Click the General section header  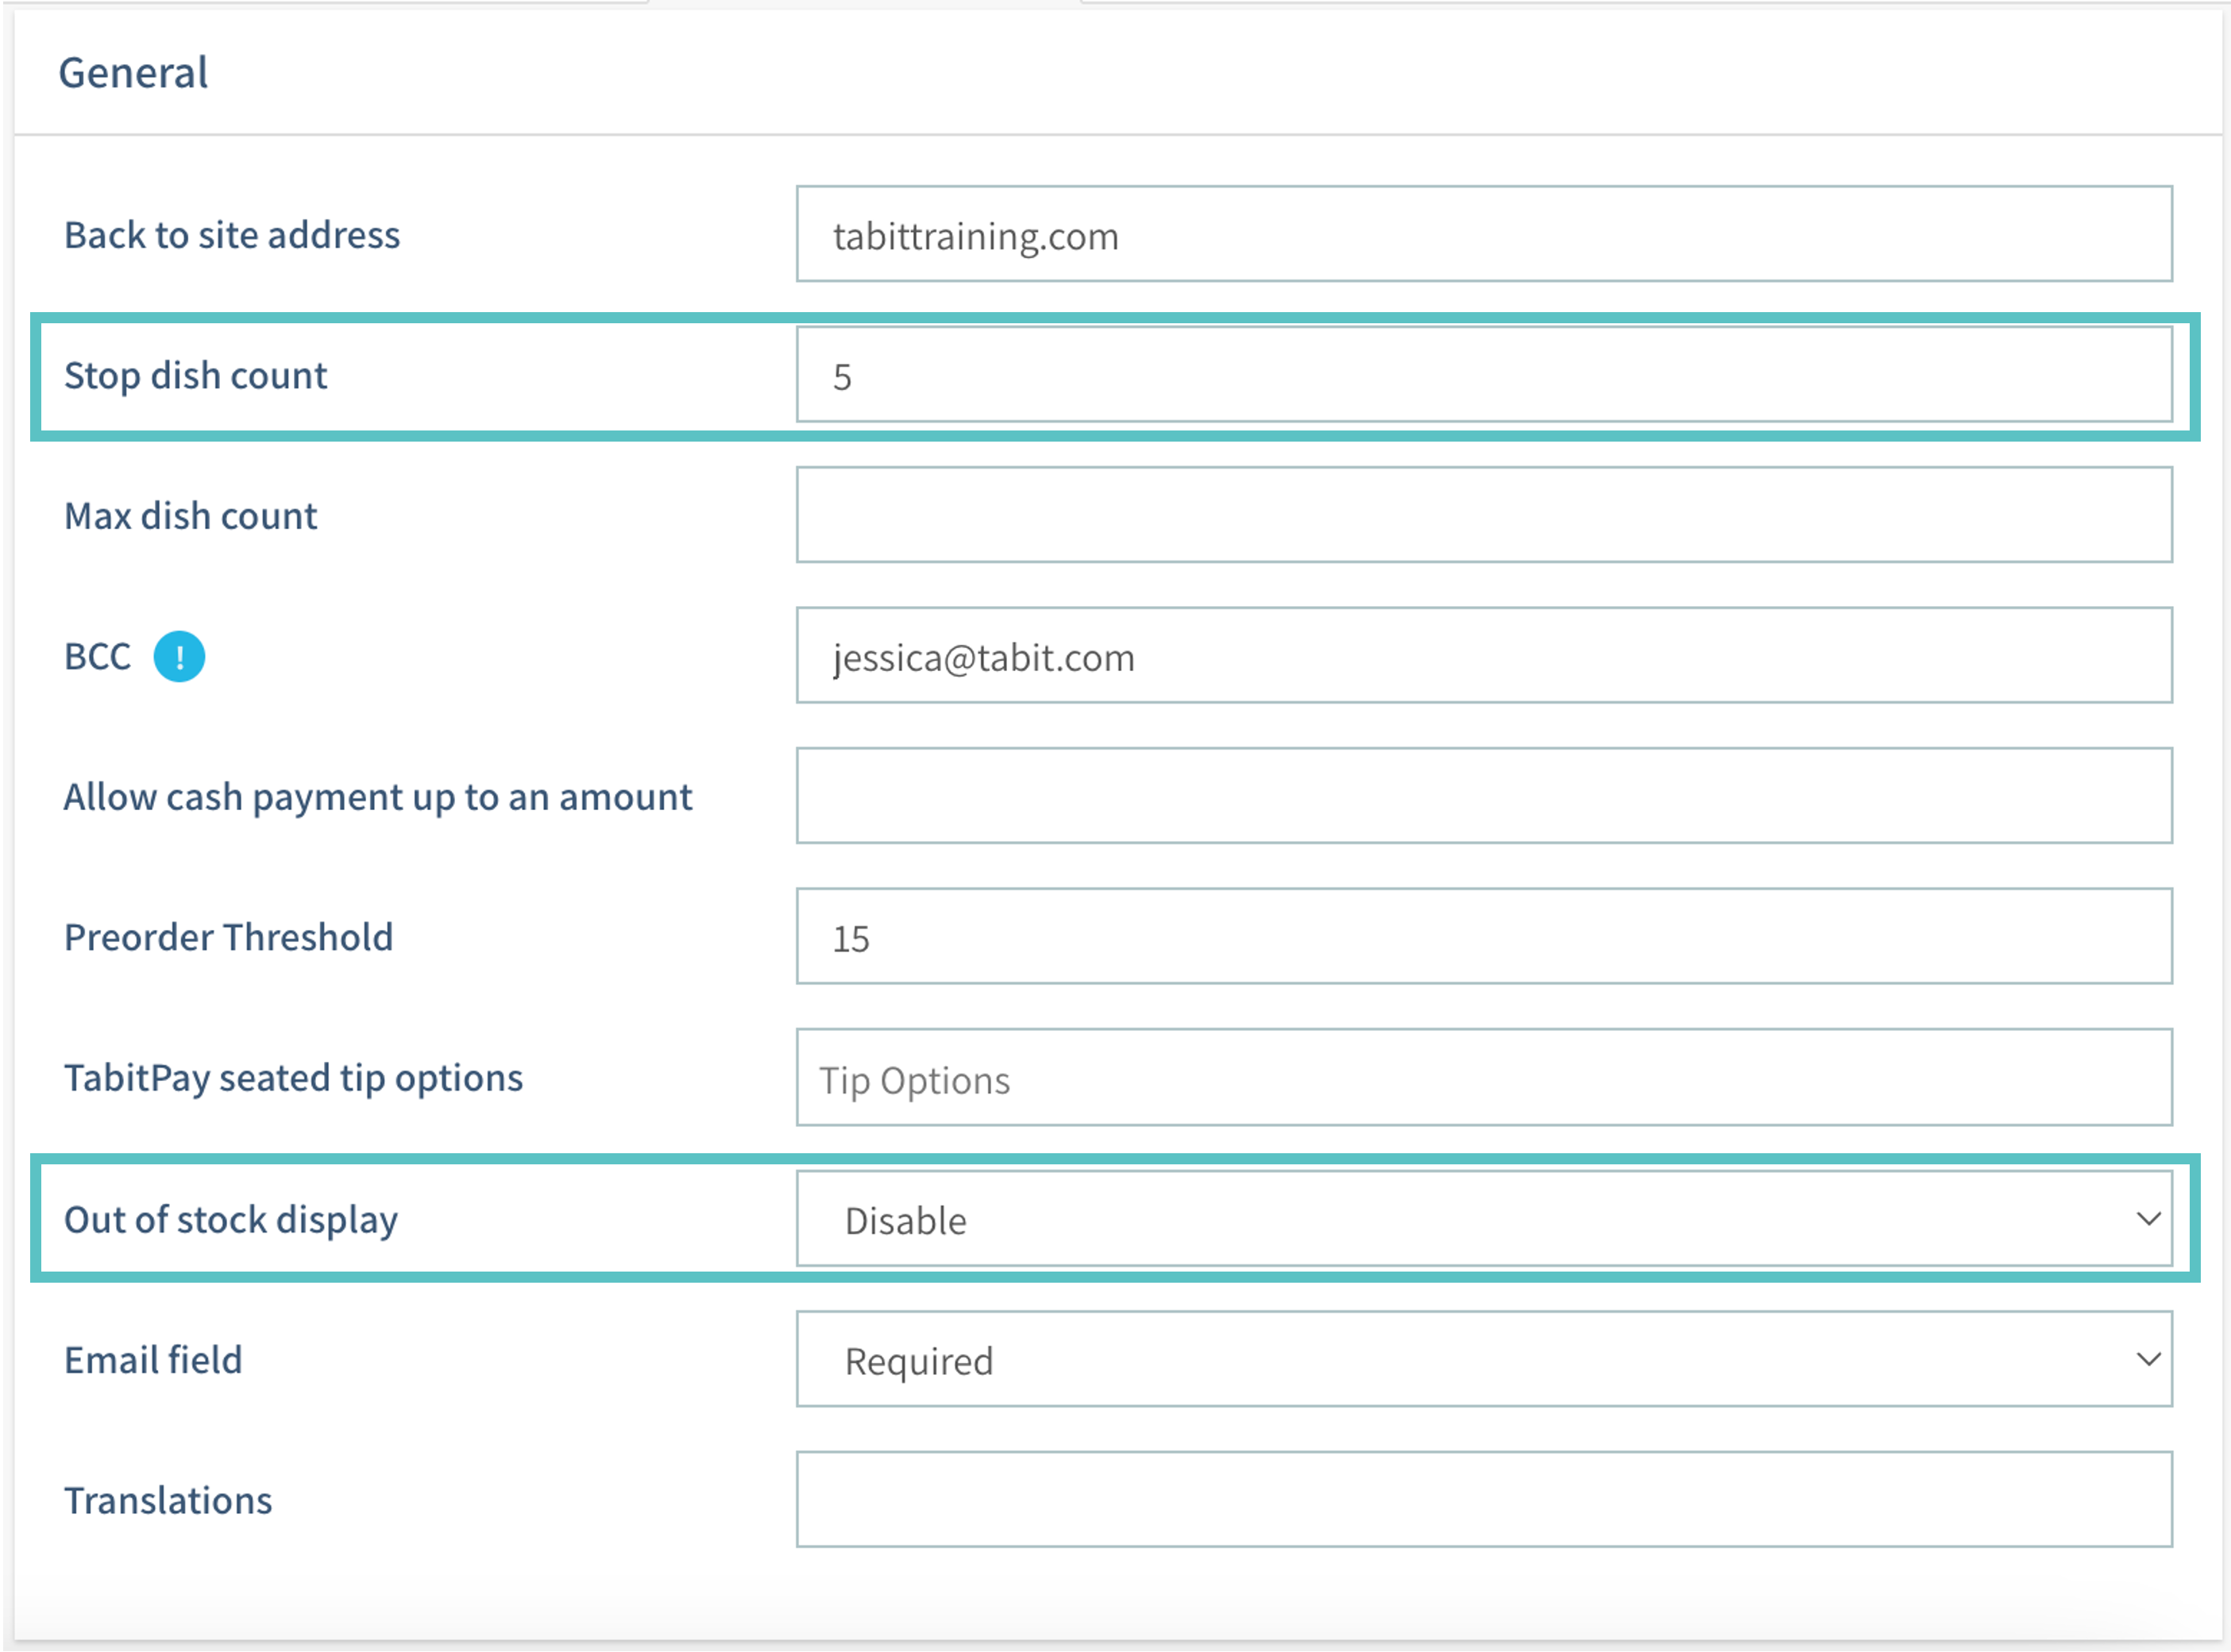[x=133, y=73]
